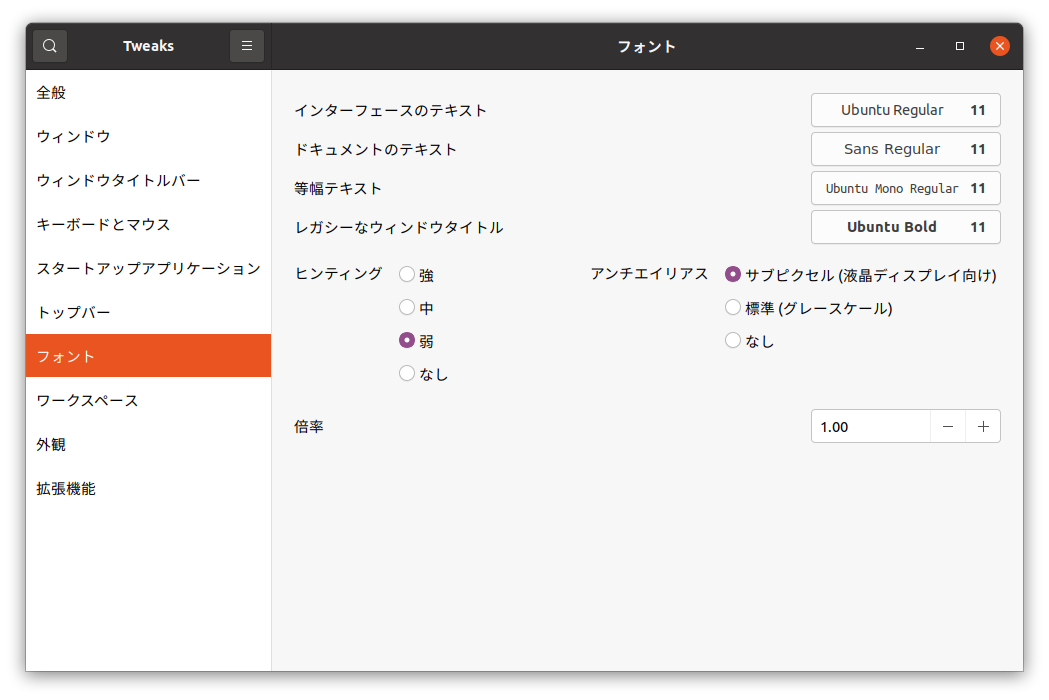
Task: Select the 強 hinting radio button
Action: 407,274
